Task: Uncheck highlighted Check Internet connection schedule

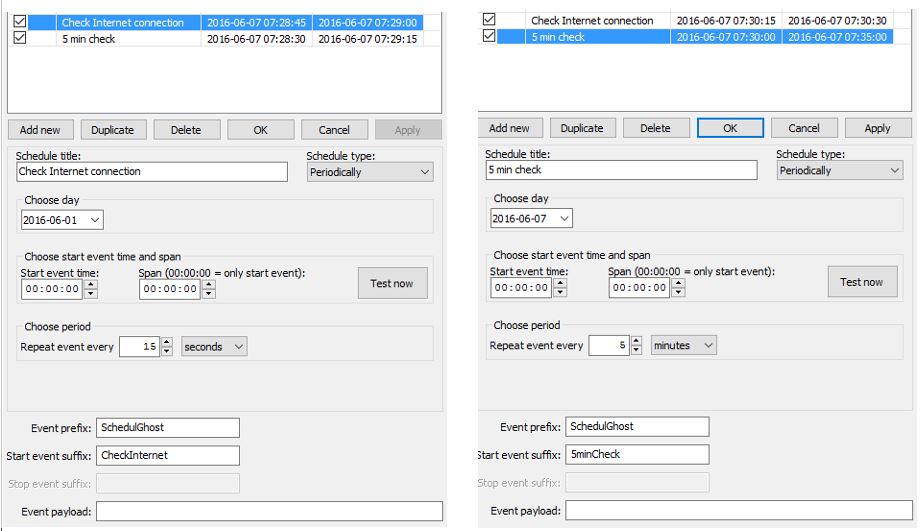Action: (20, 22)
